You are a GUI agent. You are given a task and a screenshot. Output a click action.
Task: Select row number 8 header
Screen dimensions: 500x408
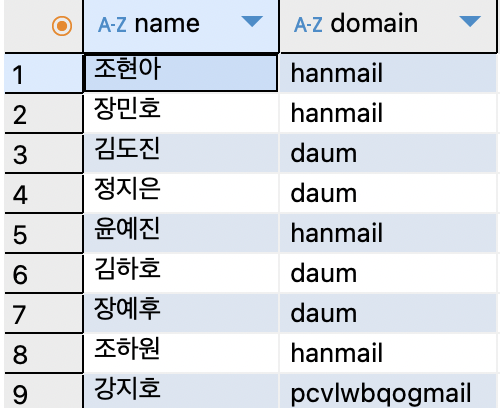click(x=44, y=354)
